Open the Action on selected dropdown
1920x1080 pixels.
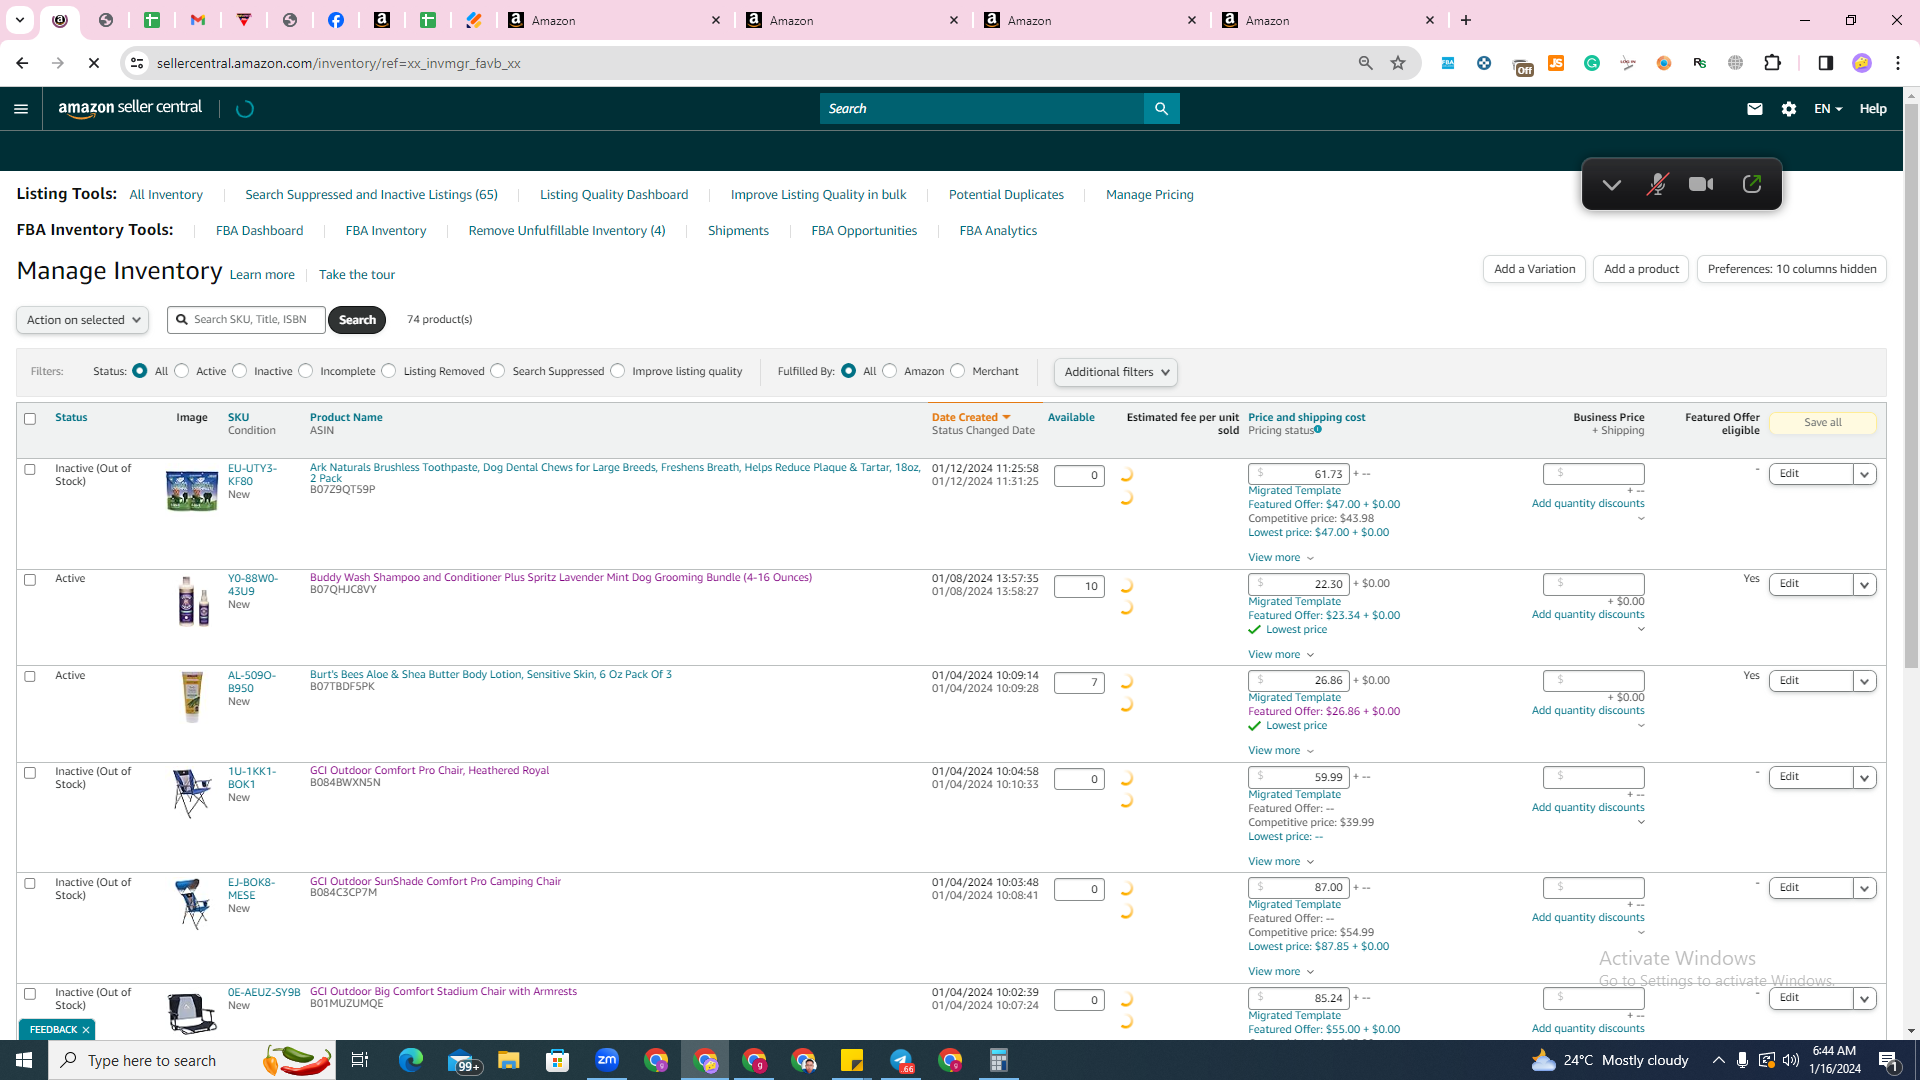pos(82,320)
